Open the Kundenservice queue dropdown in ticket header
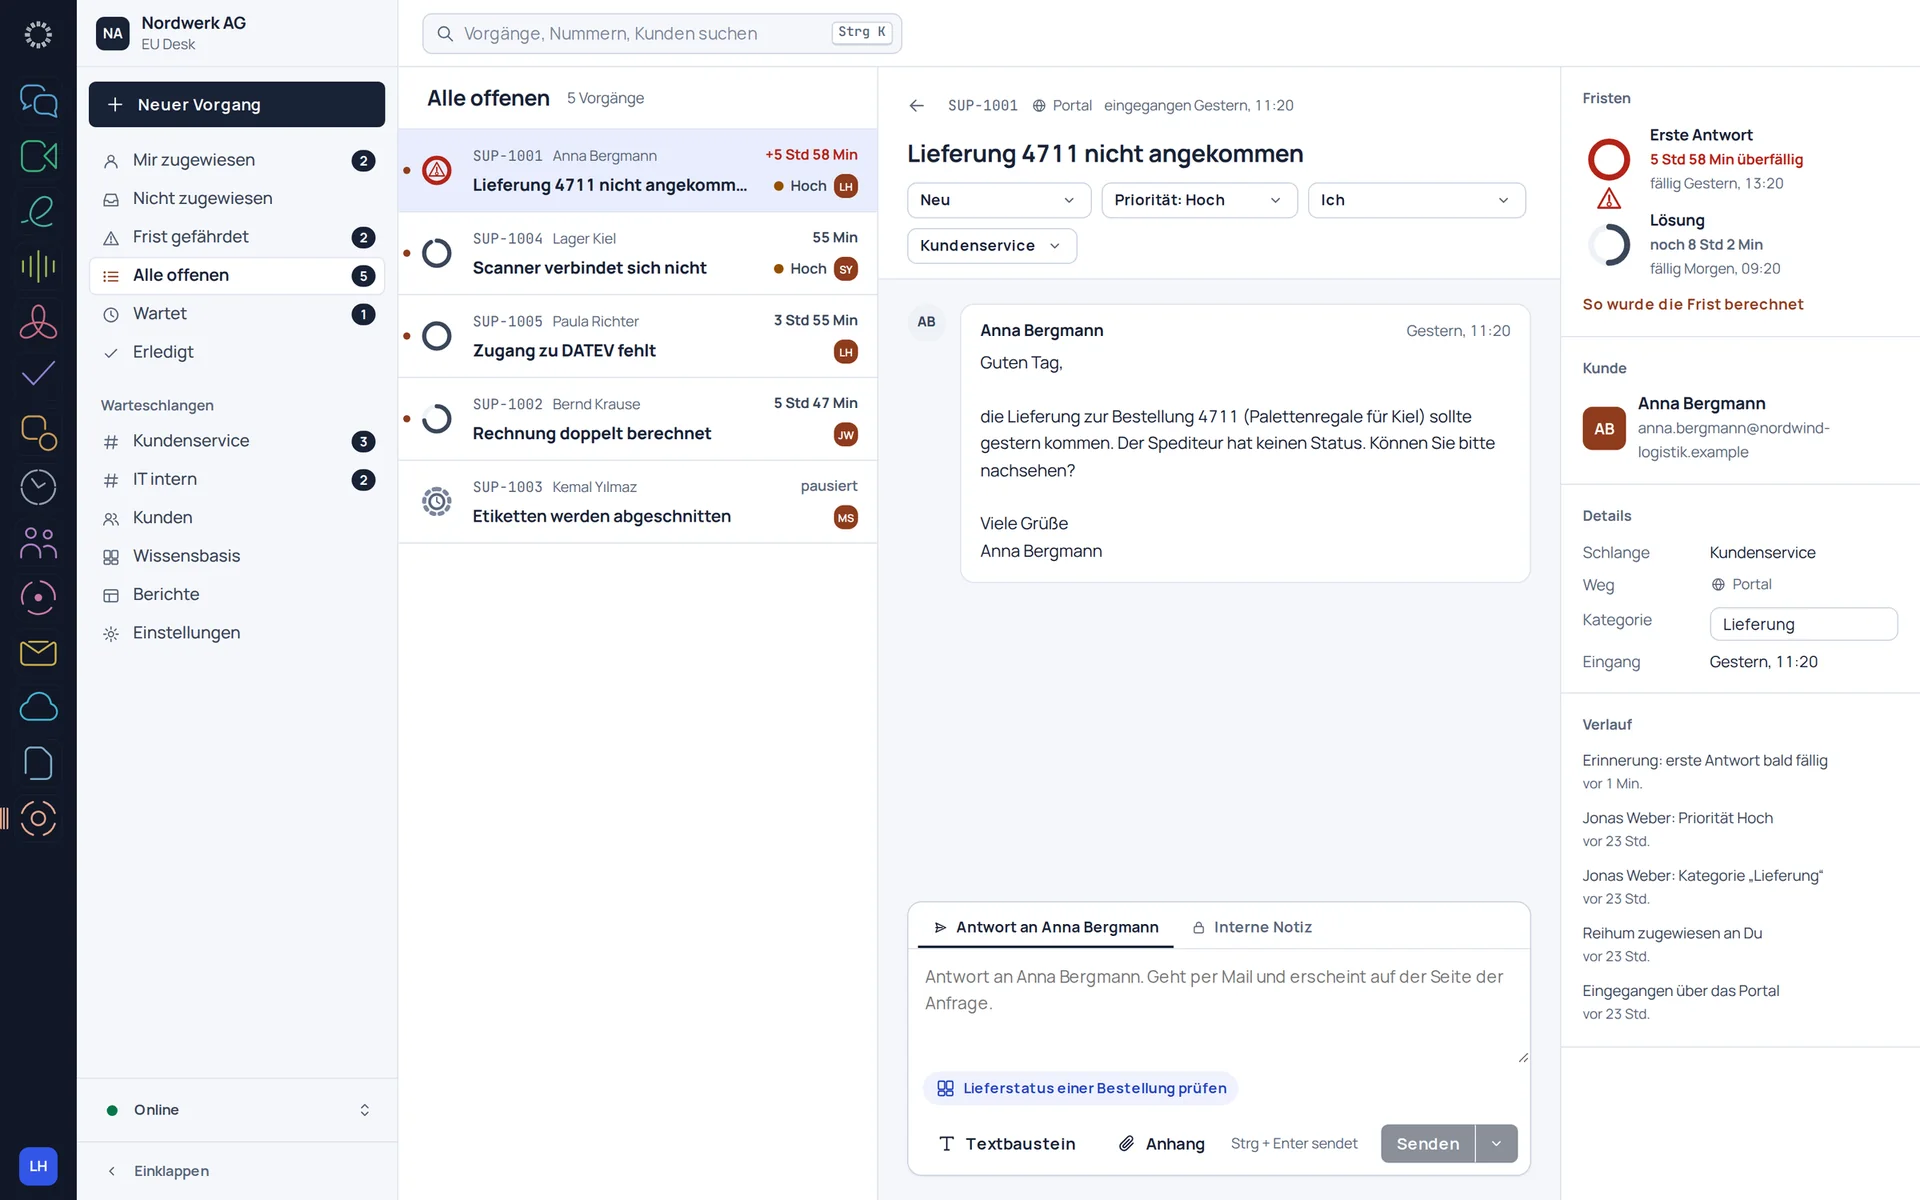 coord(991,246)
